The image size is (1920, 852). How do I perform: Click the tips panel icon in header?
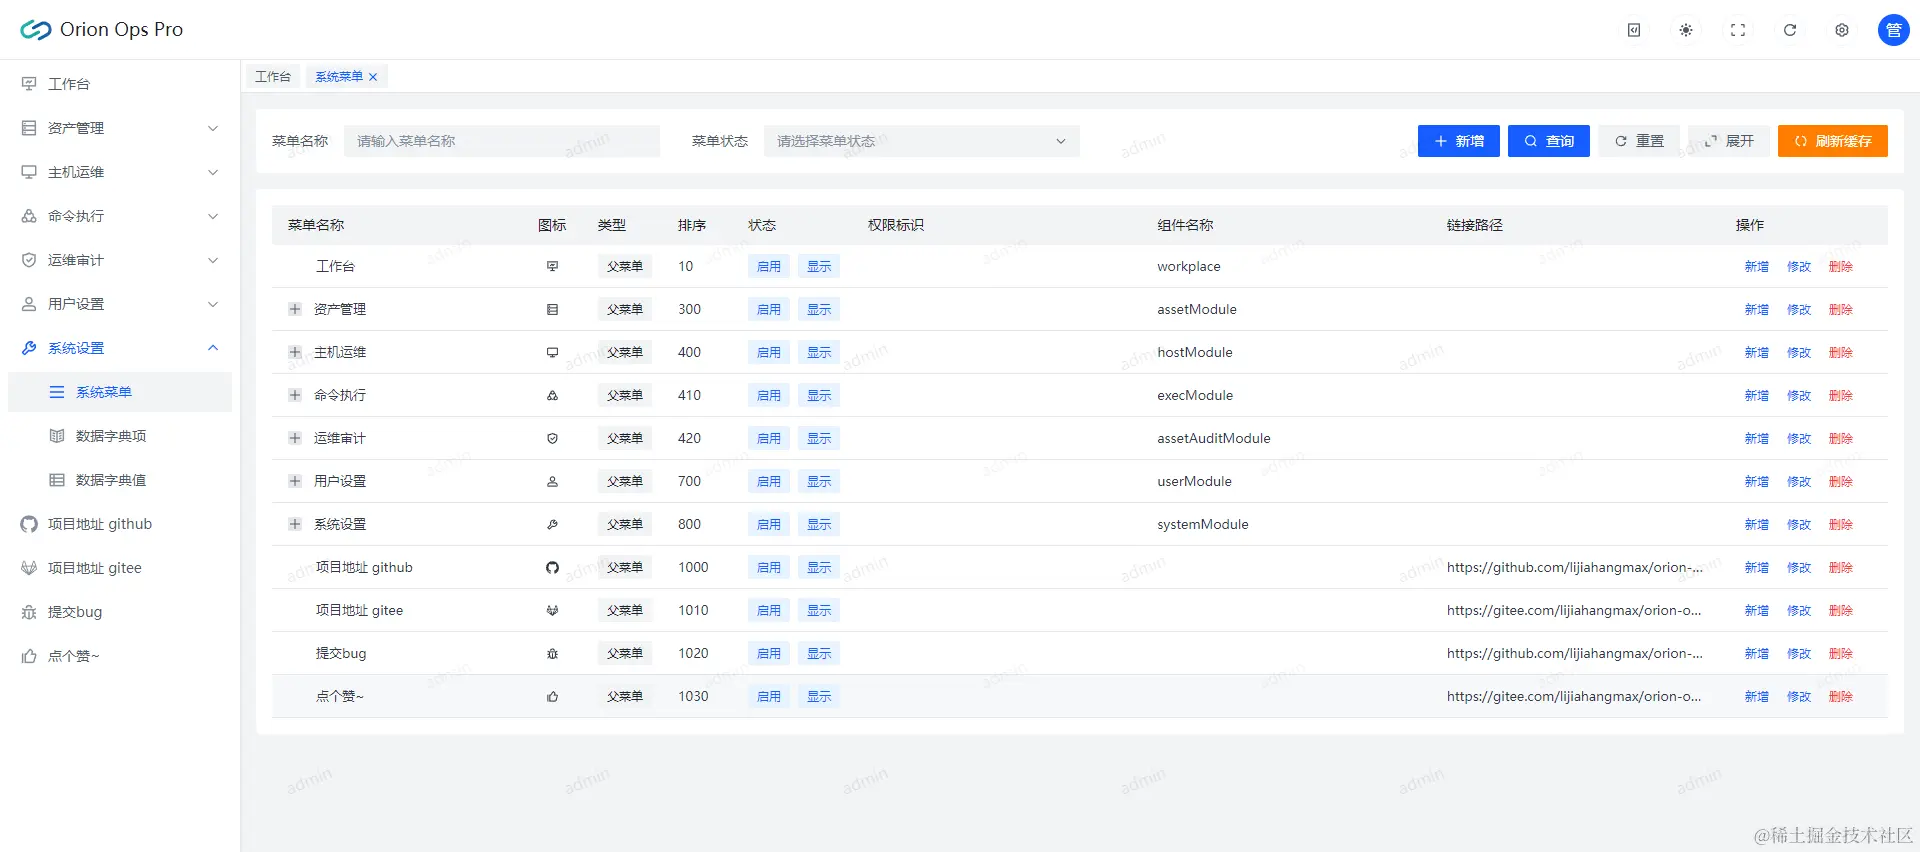pyautogui.click(x=1634, y=30)
